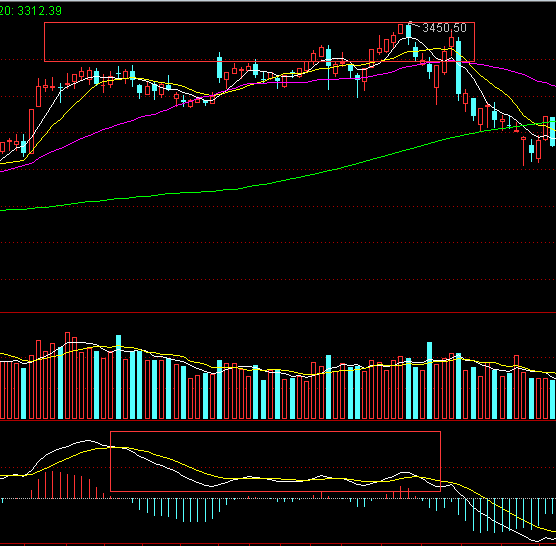Click the top edge of the upper red rectangle
This screenshot has width=556, height=546.
pyautogui.click(x=259, y=23)
